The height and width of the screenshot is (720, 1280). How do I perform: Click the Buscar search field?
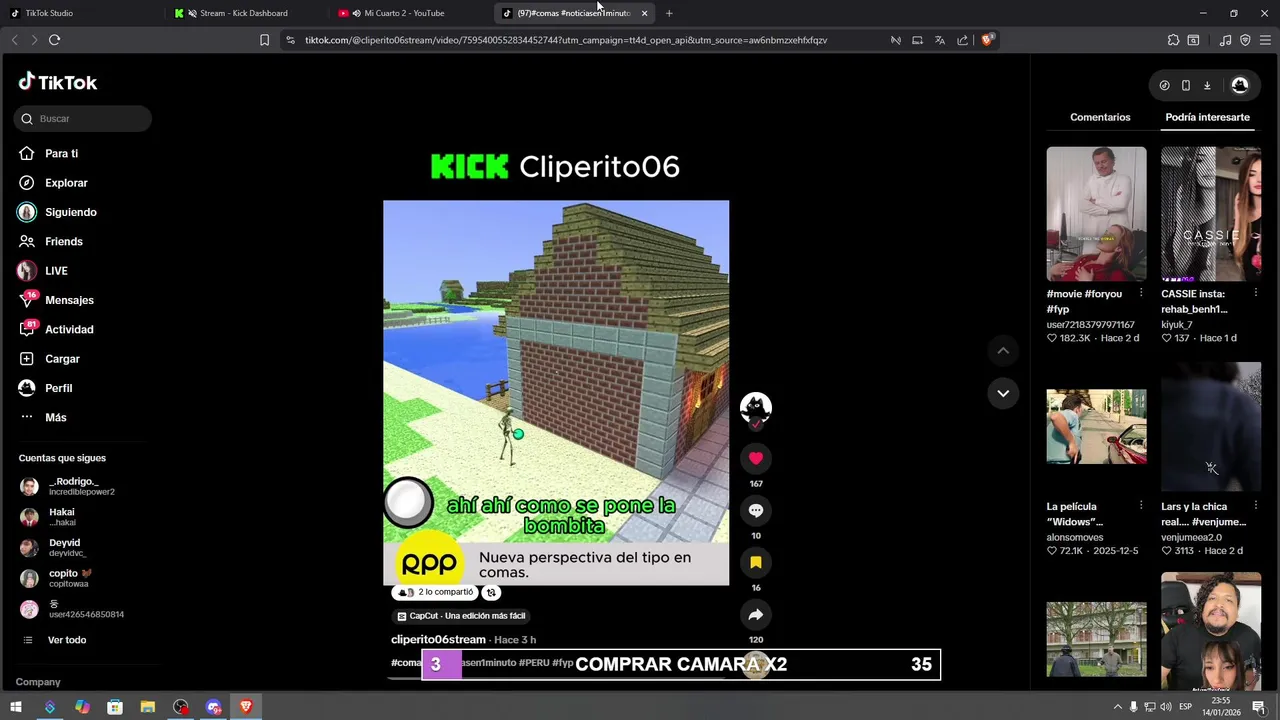(83, 119)
